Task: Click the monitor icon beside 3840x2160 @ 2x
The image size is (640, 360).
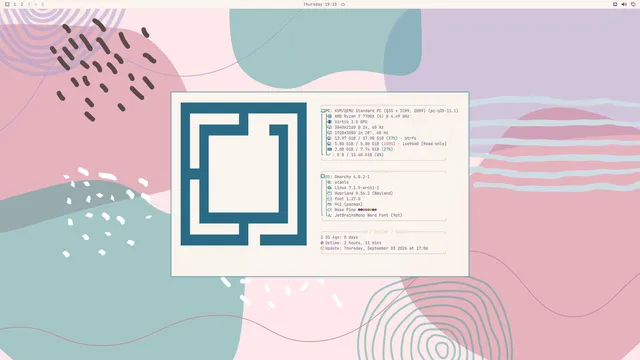Action: click(x=329, y=127)
